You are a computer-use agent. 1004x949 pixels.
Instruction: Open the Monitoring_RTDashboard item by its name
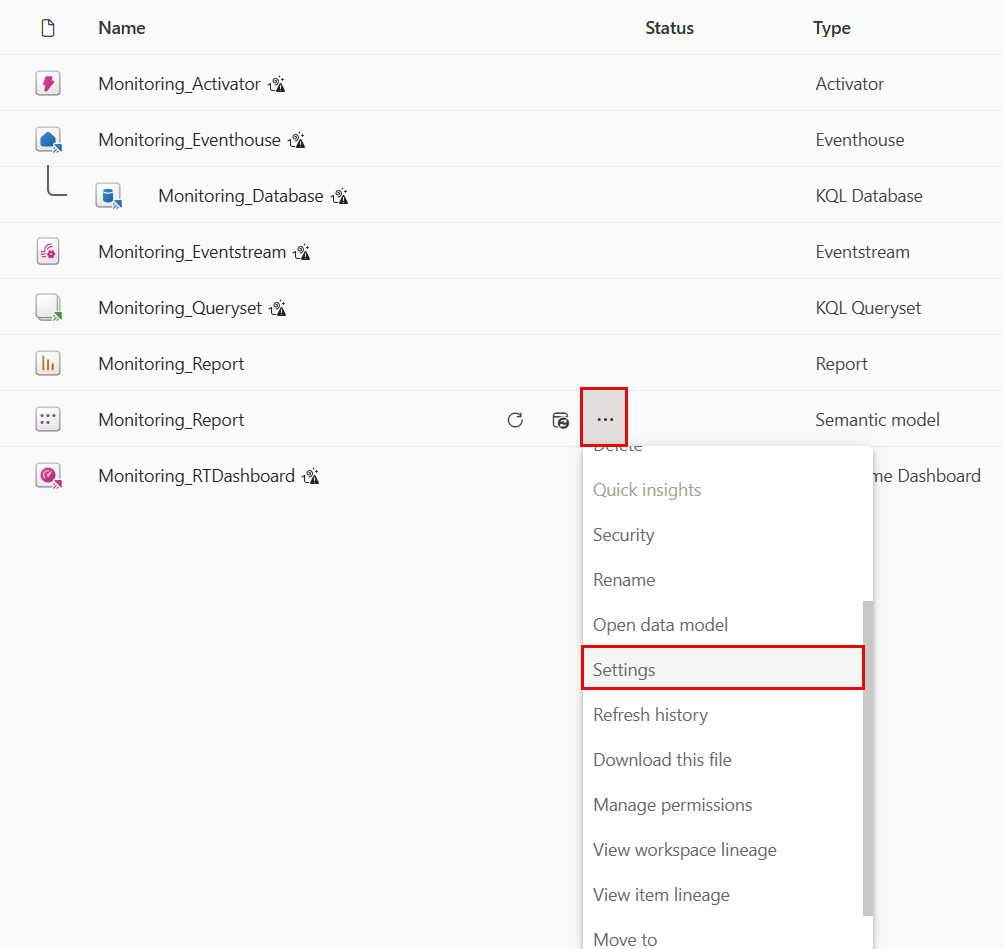(199, 475)
